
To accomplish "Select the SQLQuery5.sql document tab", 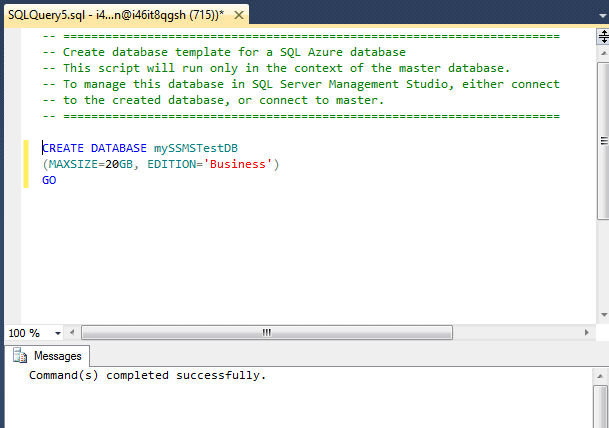I will coord(126,15).
